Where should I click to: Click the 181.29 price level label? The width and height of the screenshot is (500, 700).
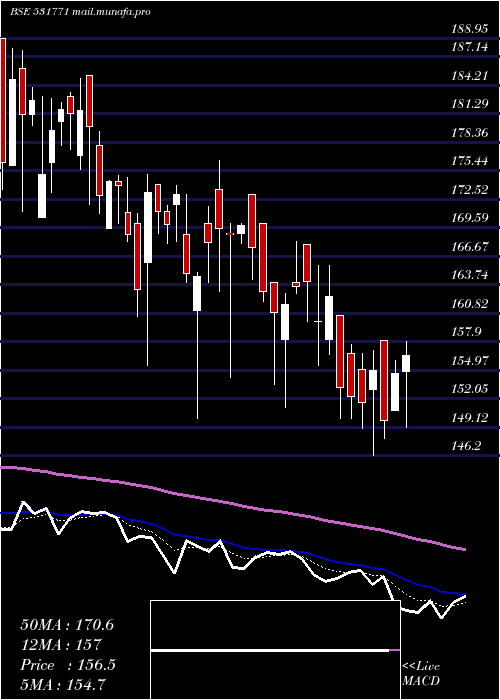[470, 104]
